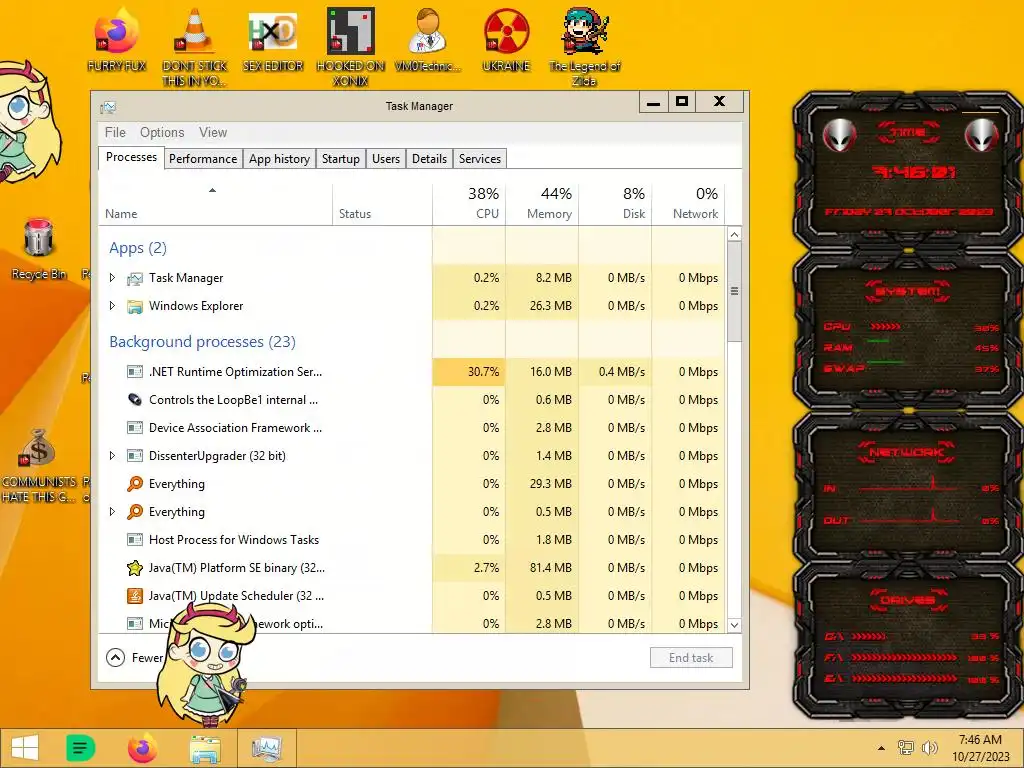Switch to the Startup tab
Image resolution: width=1024 pixels, height=768 pixels.
[x=341, y=159]
